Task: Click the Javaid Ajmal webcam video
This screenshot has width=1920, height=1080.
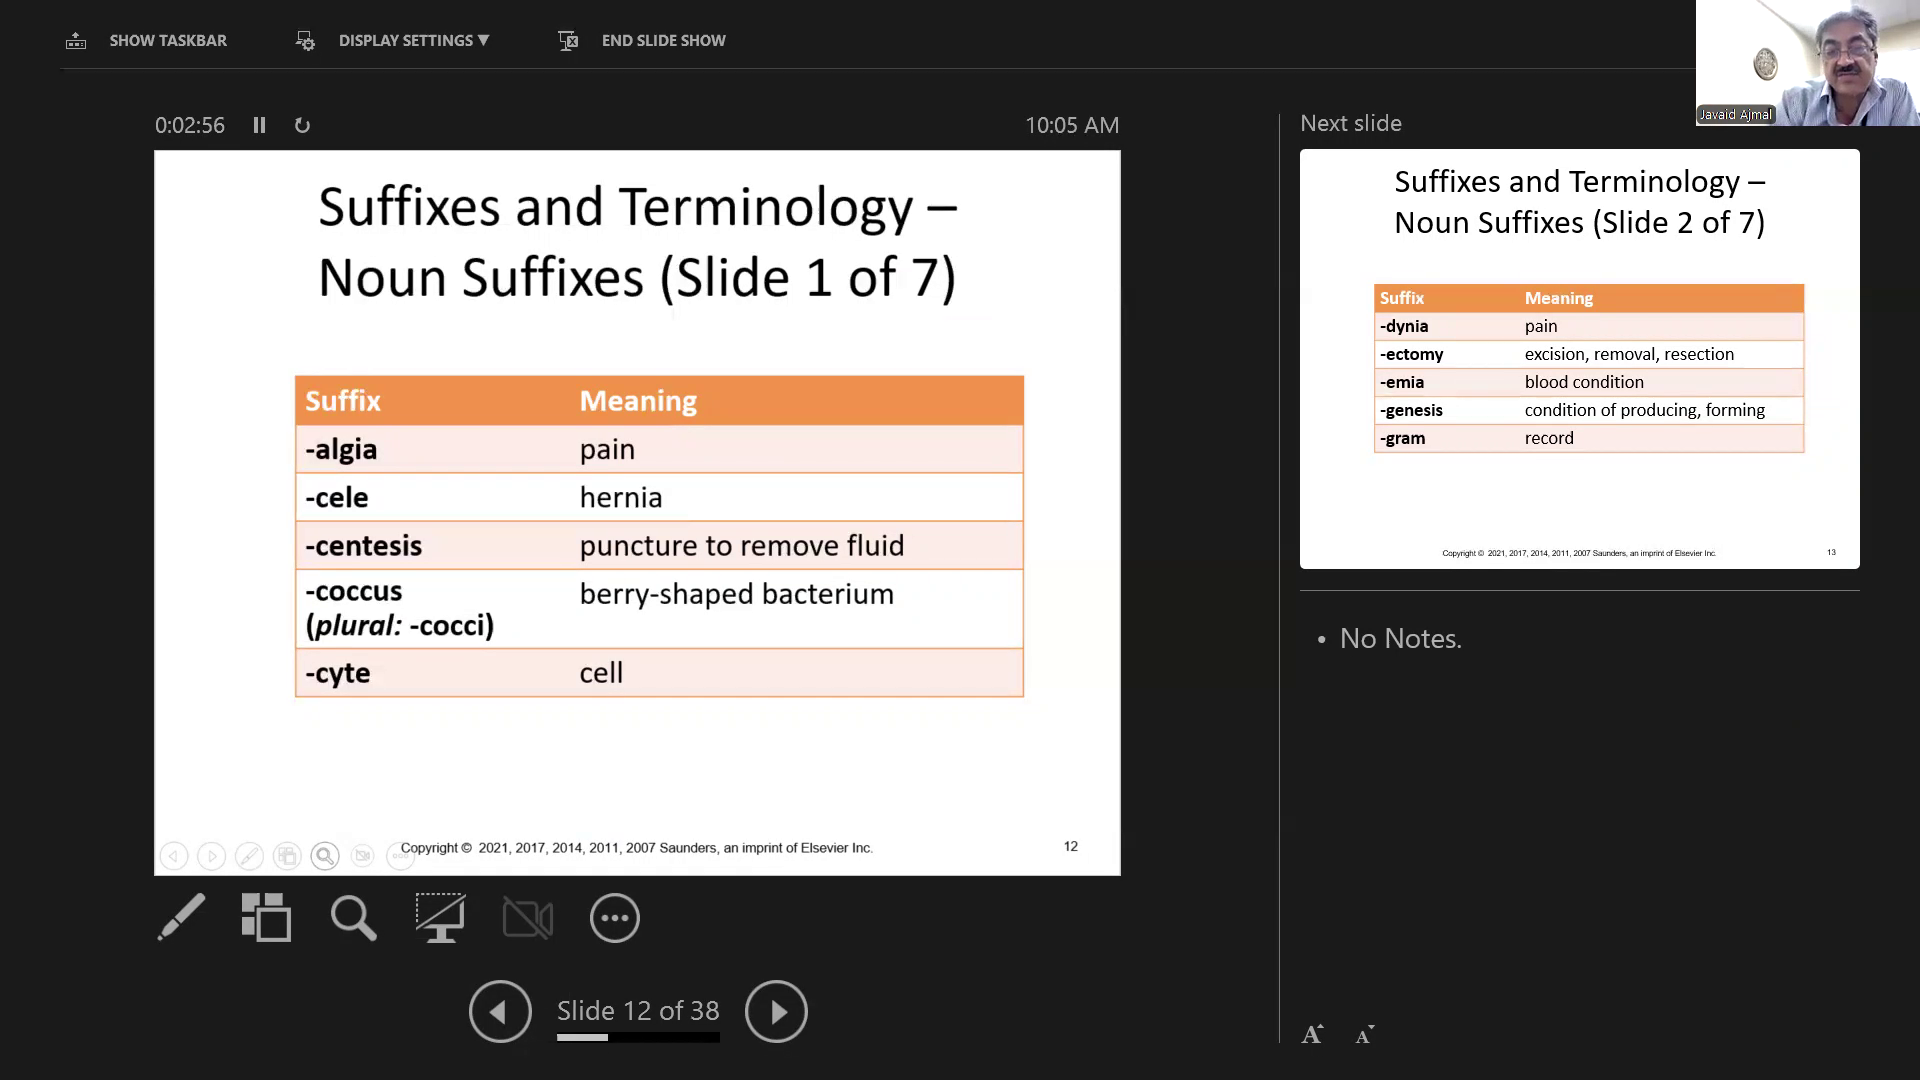Action: point(1807,62)
